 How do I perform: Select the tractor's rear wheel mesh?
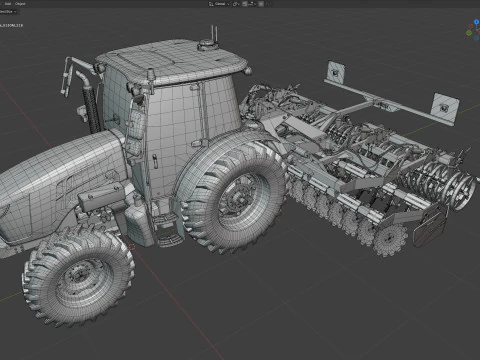pyautogui.click(x=236, y=197)
